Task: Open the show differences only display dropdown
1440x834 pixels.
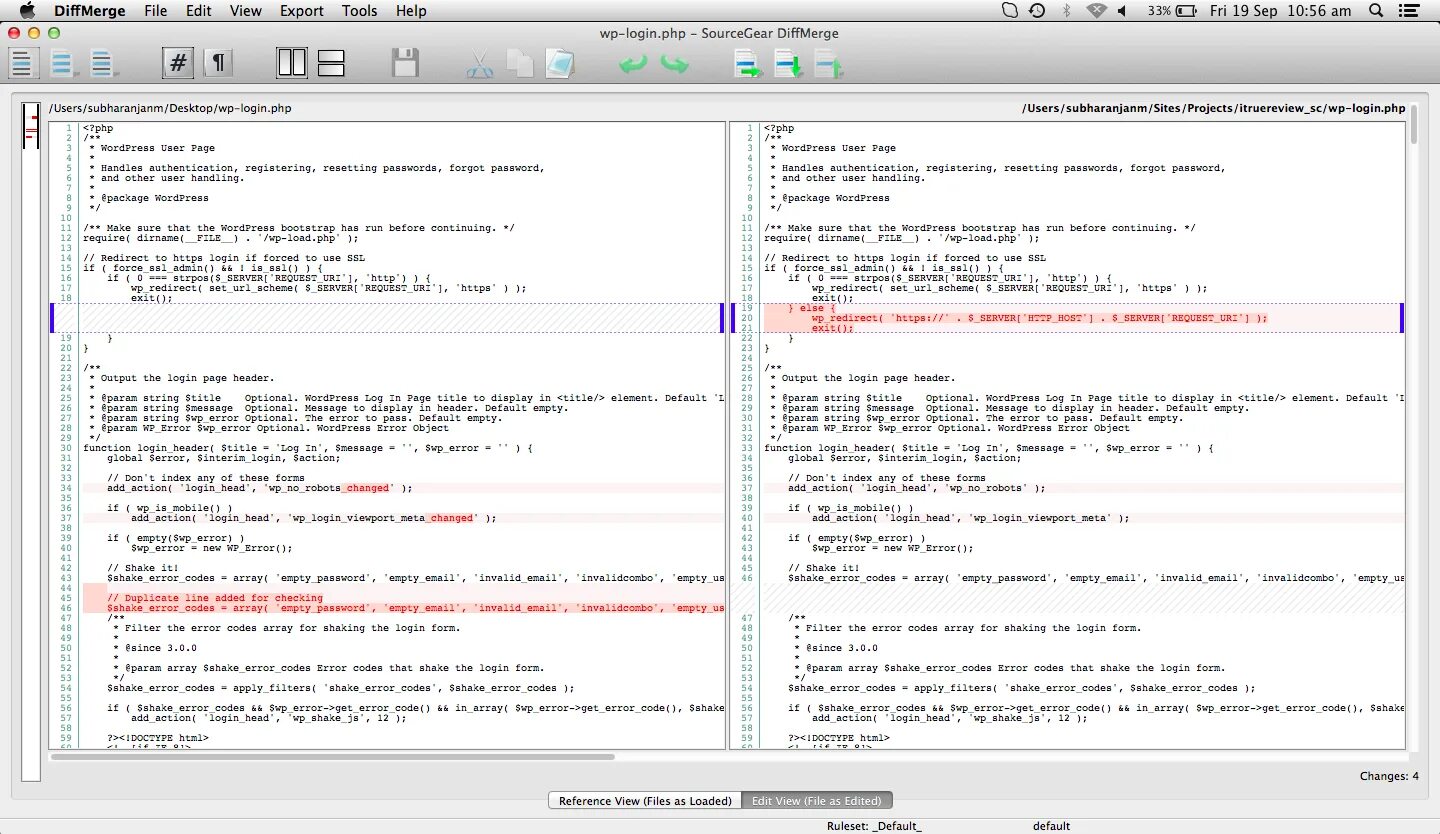Action: [x=63, y=63]
